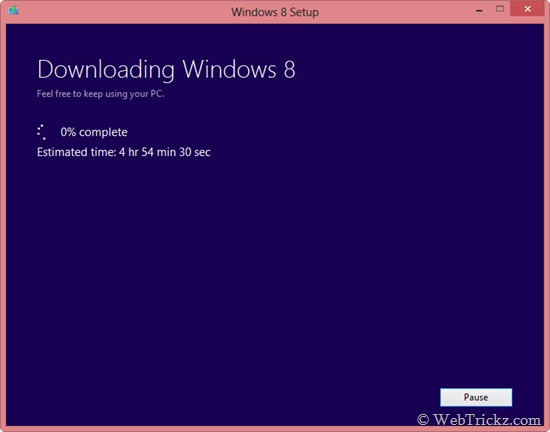Click the "4 hr 54 min 30 sec" value
The width and height of the screenshot is (550, 432).
click(165, 152)
